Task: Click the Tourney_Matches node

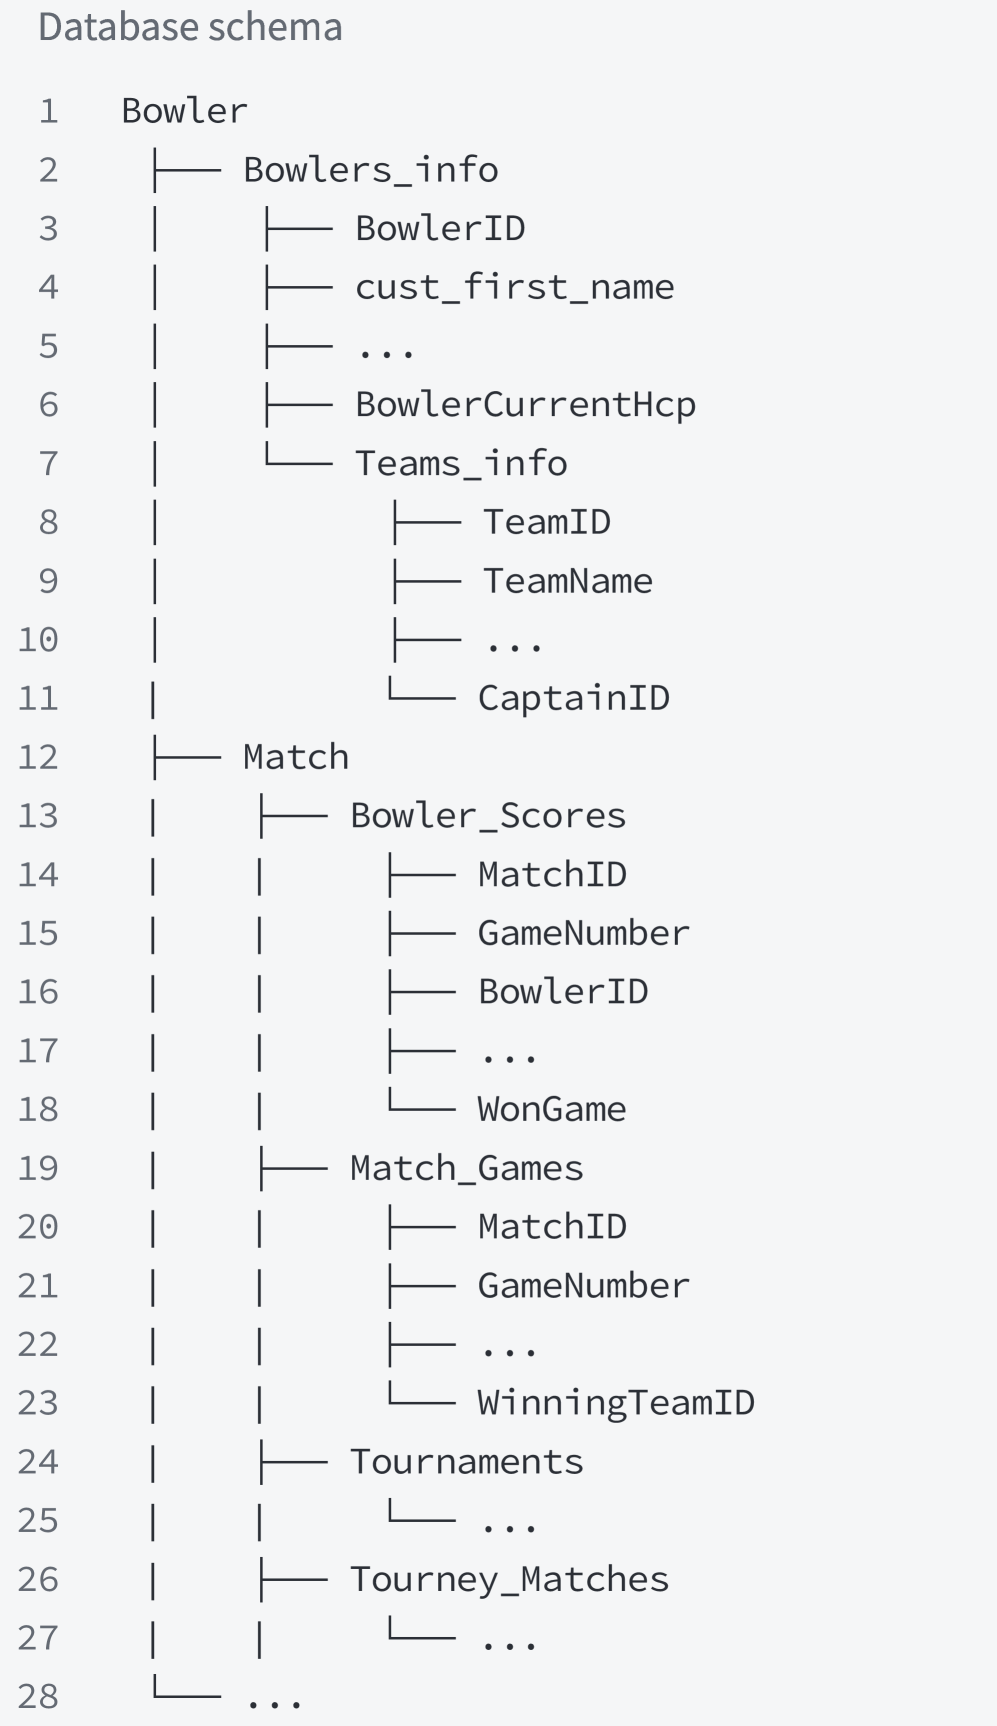Action: pos(509,1580)
